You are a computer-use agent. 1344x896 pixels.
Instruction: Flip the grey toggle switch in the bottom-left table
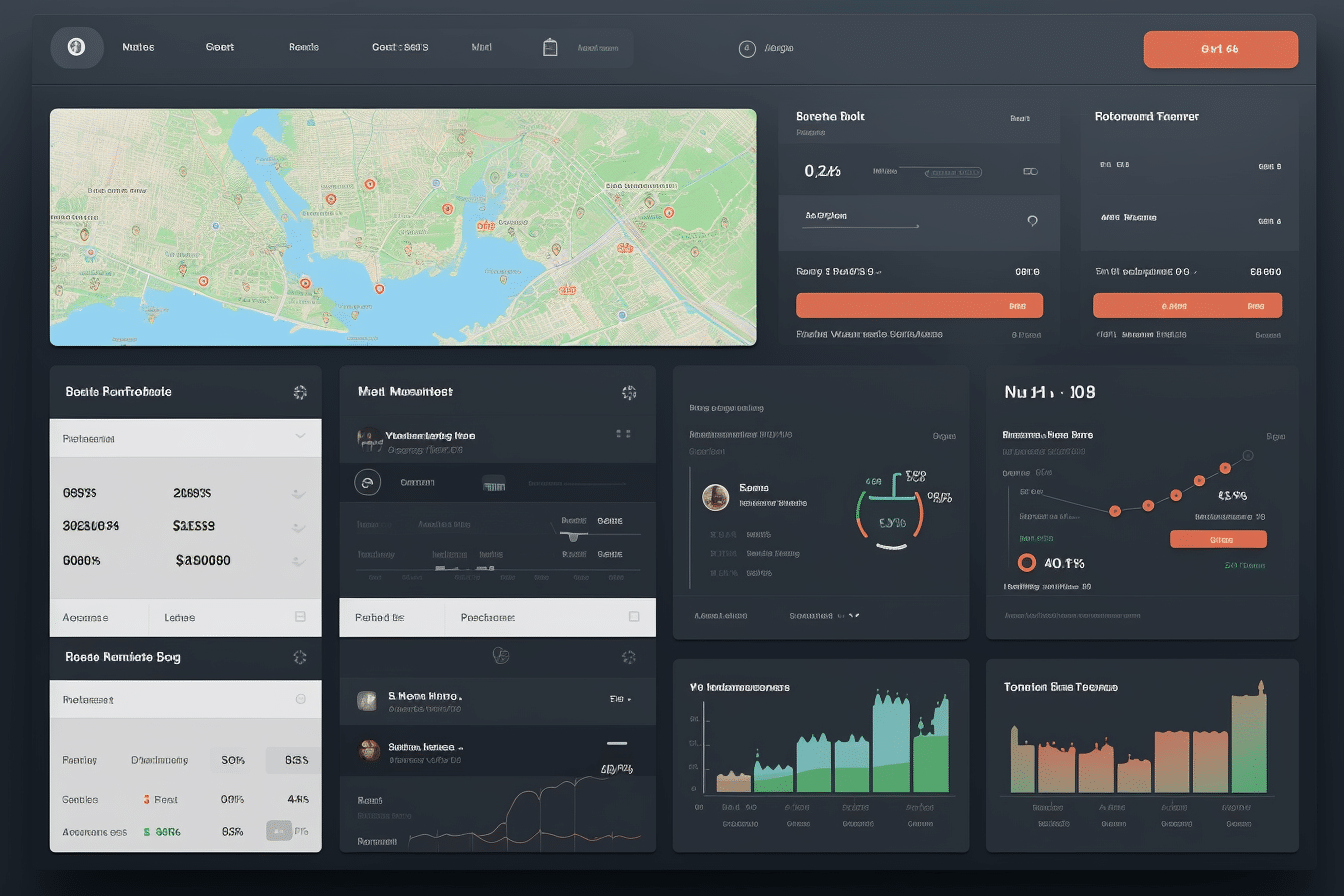(x=279, y=830)
